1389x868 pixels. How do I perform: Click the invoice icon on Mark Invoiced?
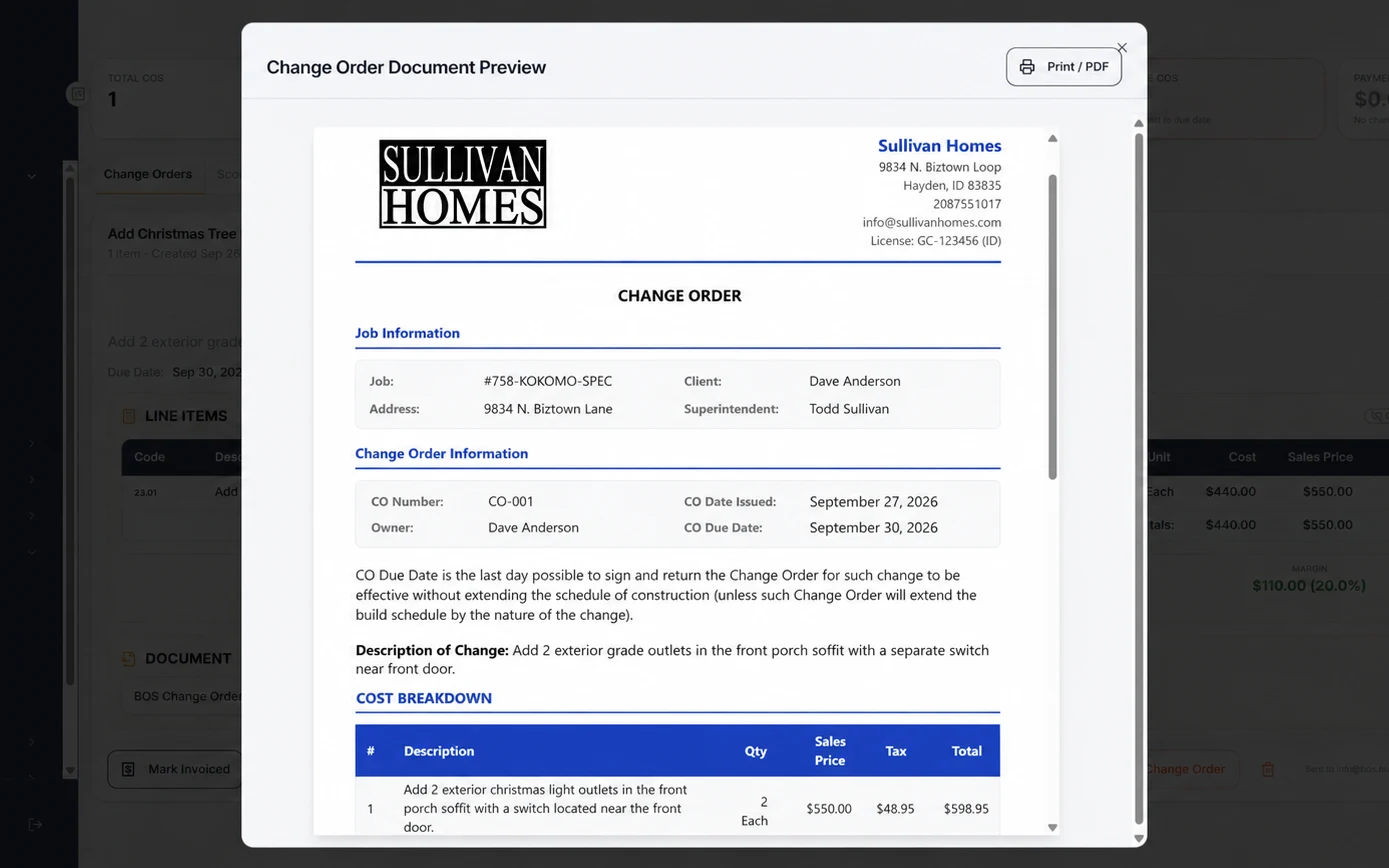pyautogui.click(x=128, y=769)
